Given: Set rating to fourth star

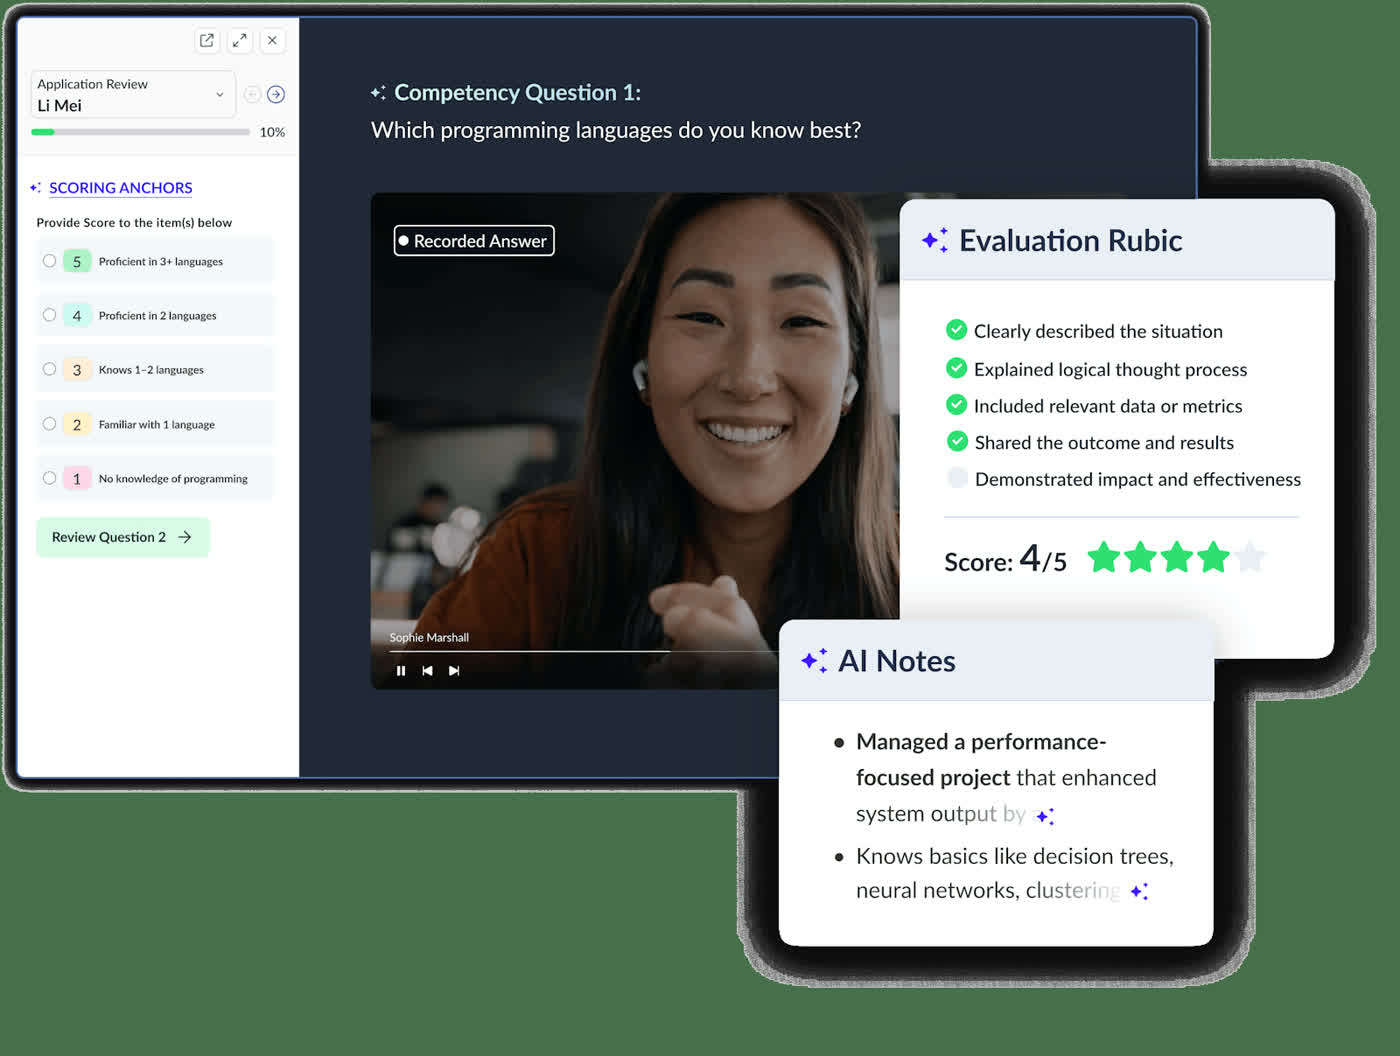Looking at the screenshot, I should tap(1214, 557).
